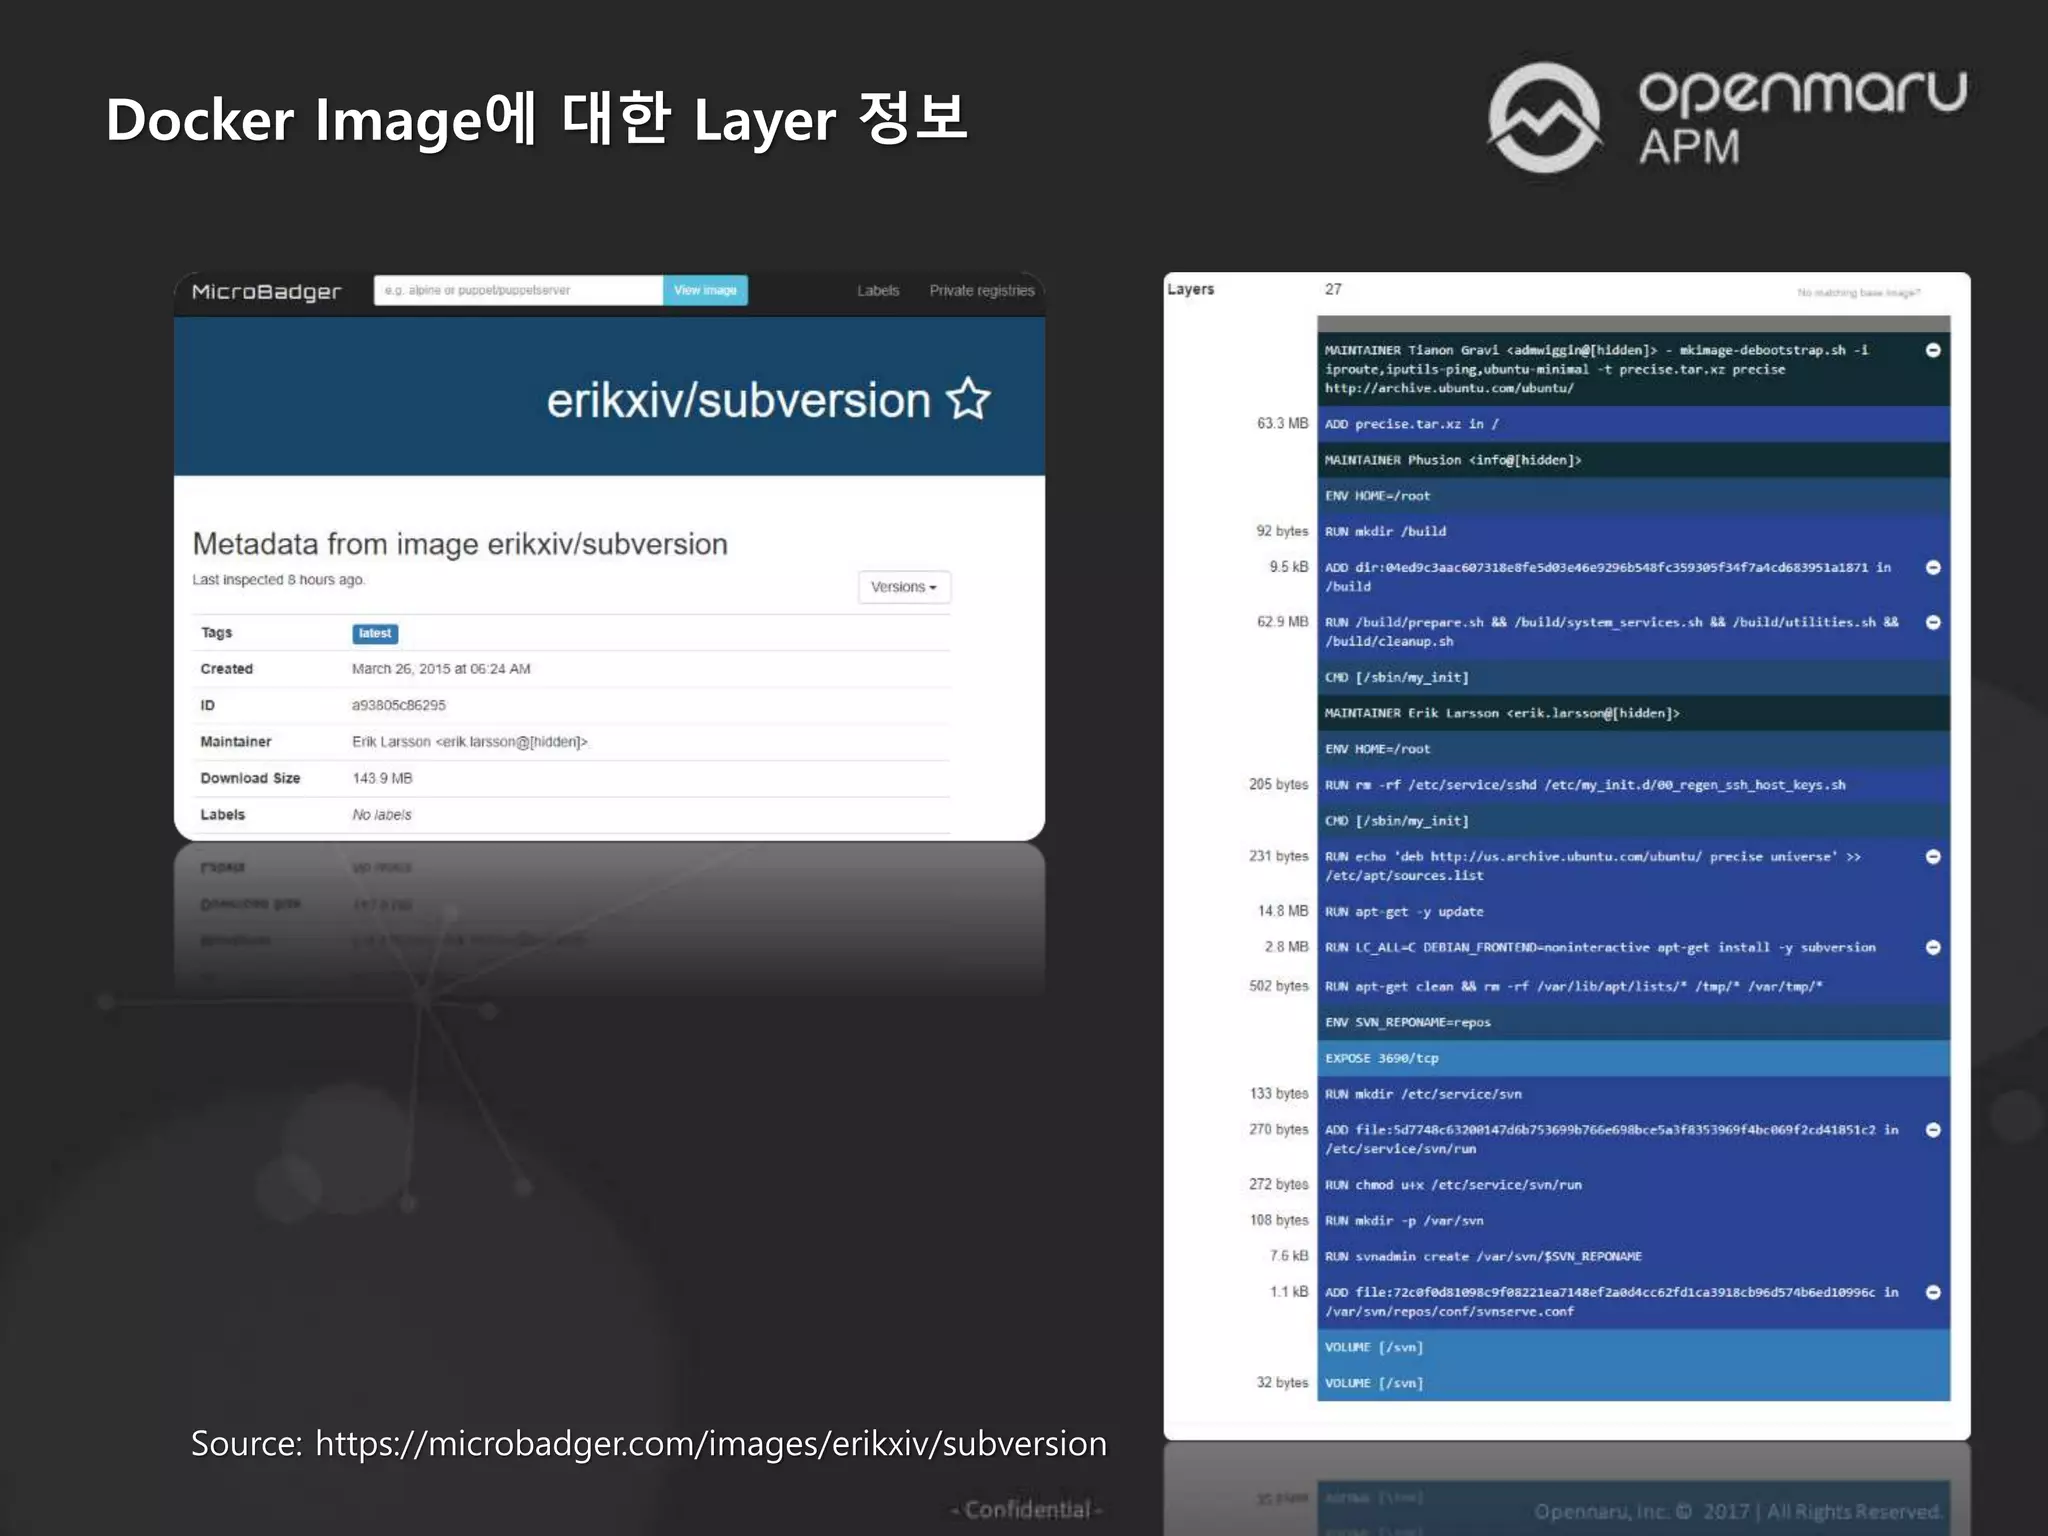Viewport: 2048px width, 1536px height.
Task: Click the Openmaru APM logo
Action: pyautogui.click(x=1727, y=118)
